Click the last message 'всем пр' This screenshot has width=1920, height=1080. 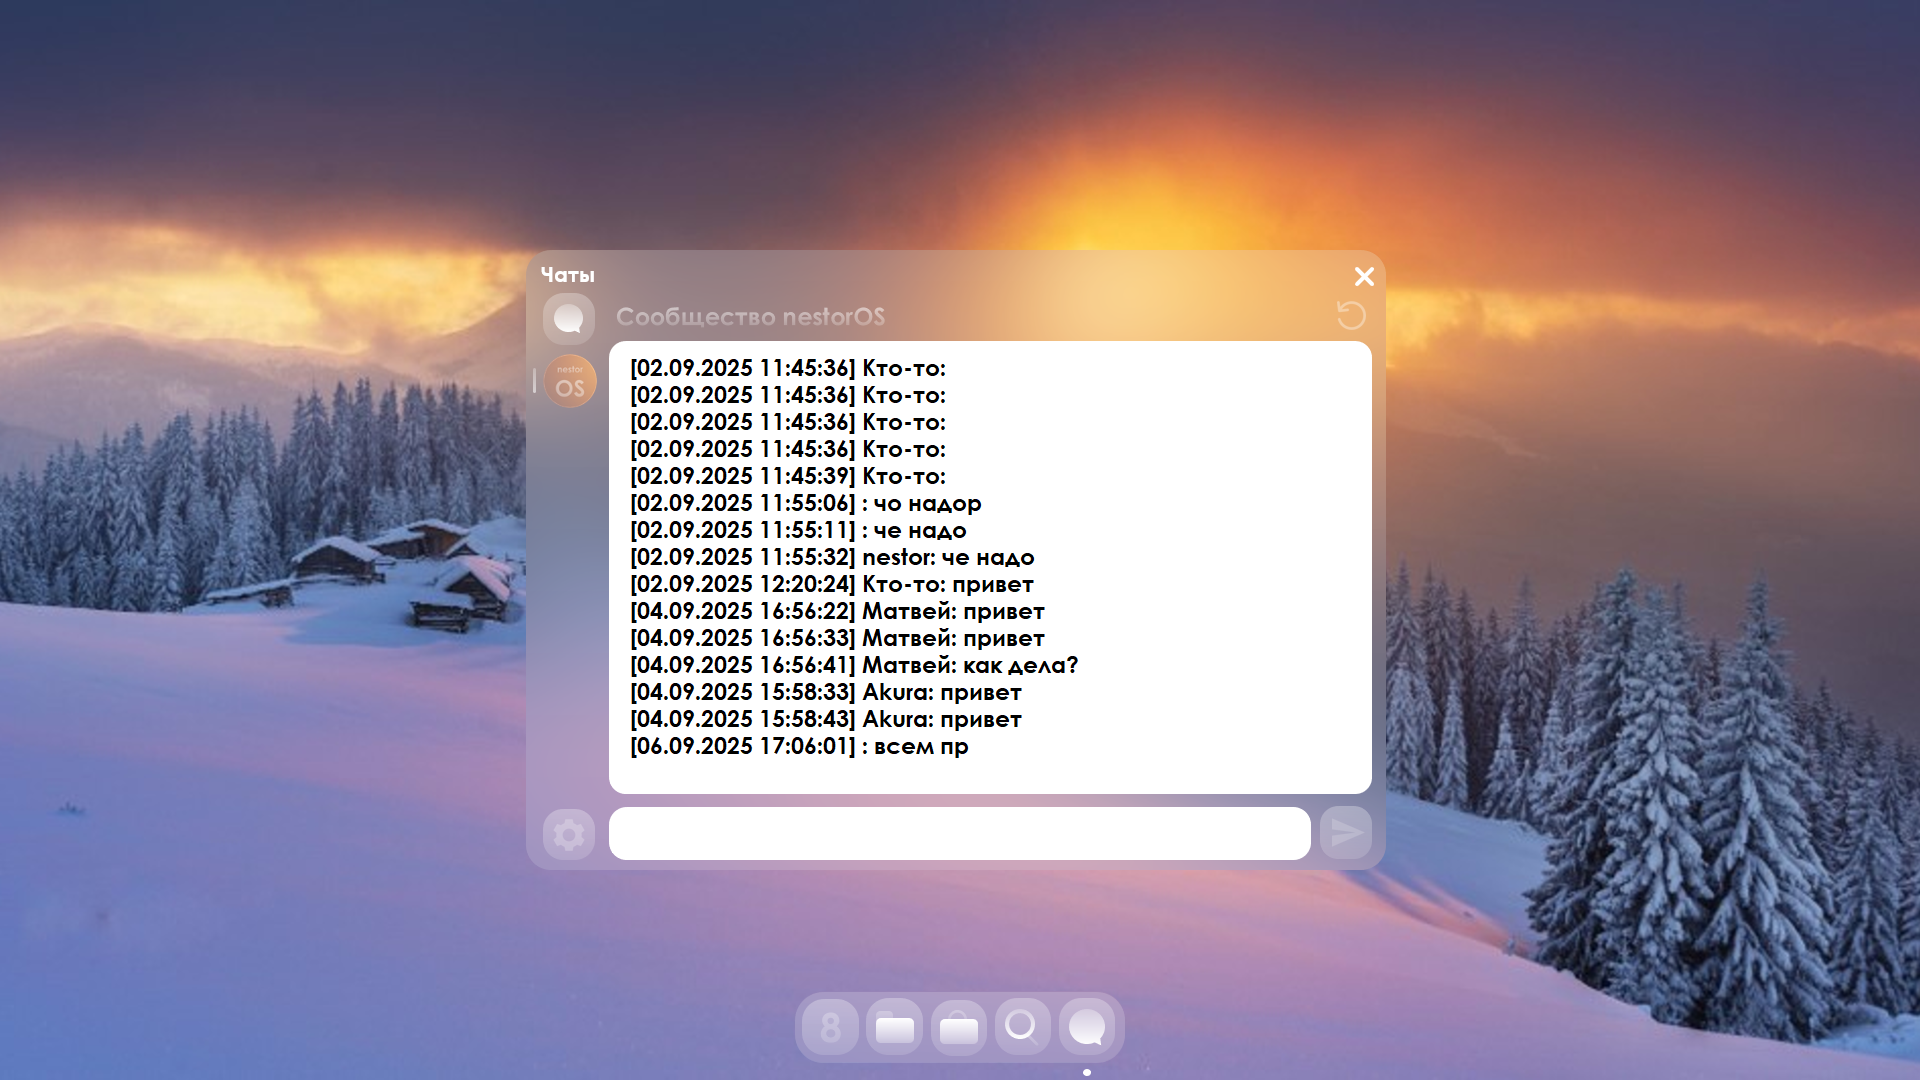click(799, 746)
